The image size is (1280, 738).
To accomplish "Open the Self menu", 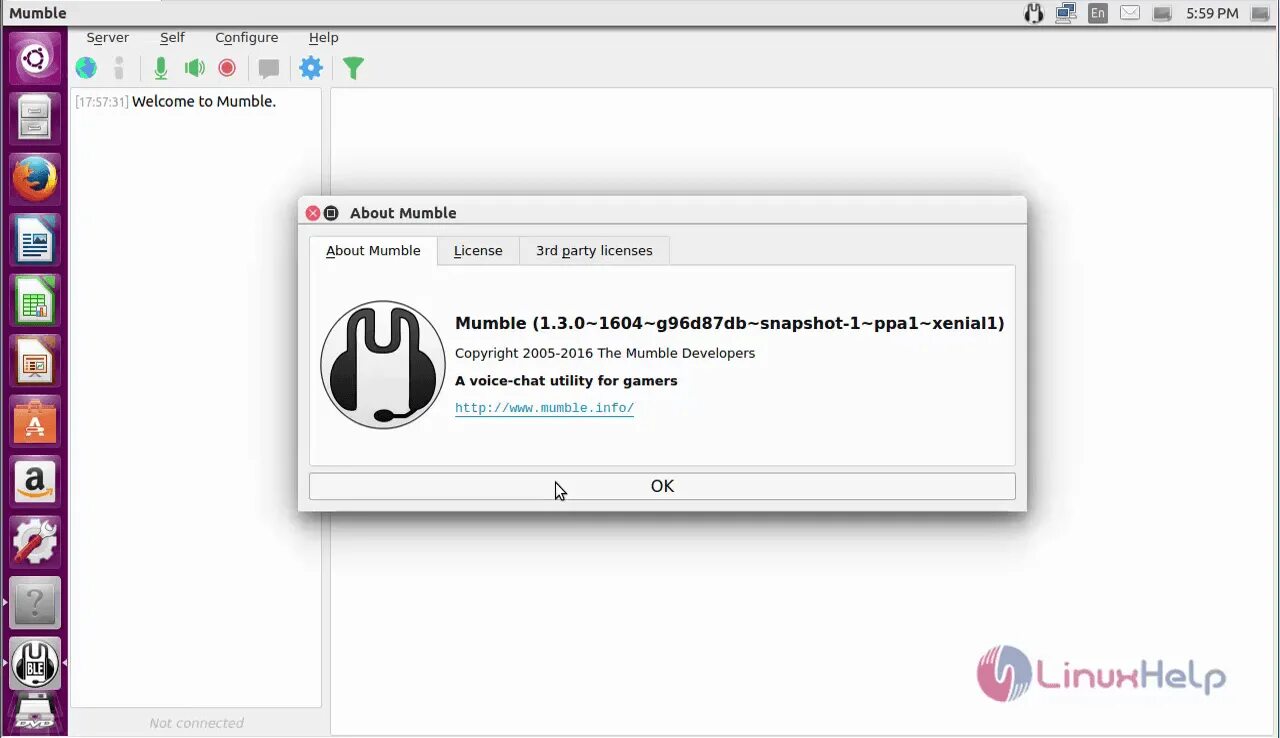I will tap(172, 37).
